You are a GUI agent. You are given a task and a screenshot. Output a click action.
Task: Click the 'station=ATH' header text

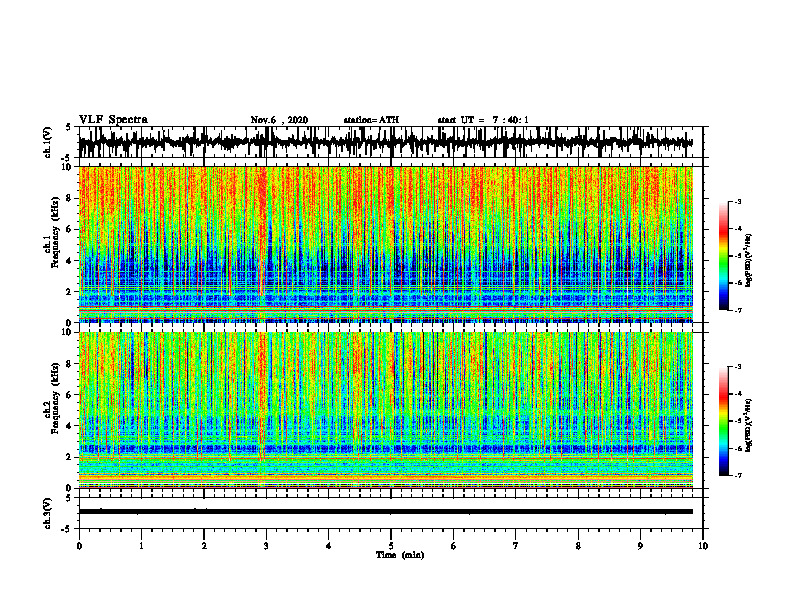[371, 120]
